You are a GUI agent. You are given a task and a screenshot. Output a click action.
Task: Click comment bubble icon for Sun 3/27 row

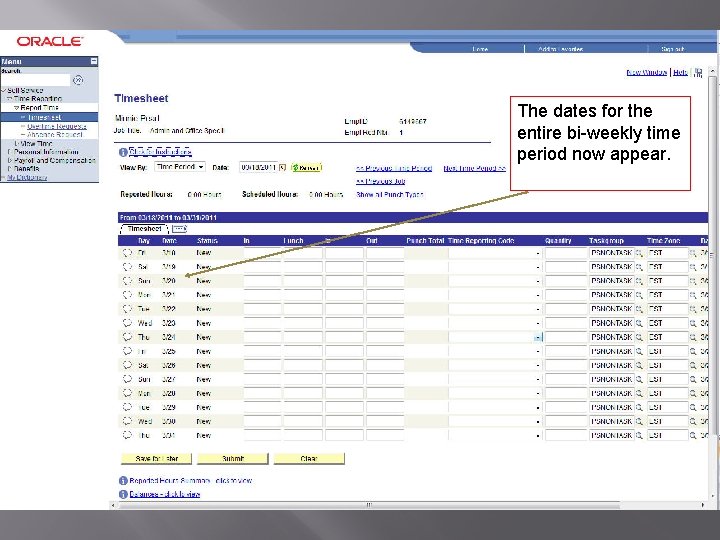127,379
